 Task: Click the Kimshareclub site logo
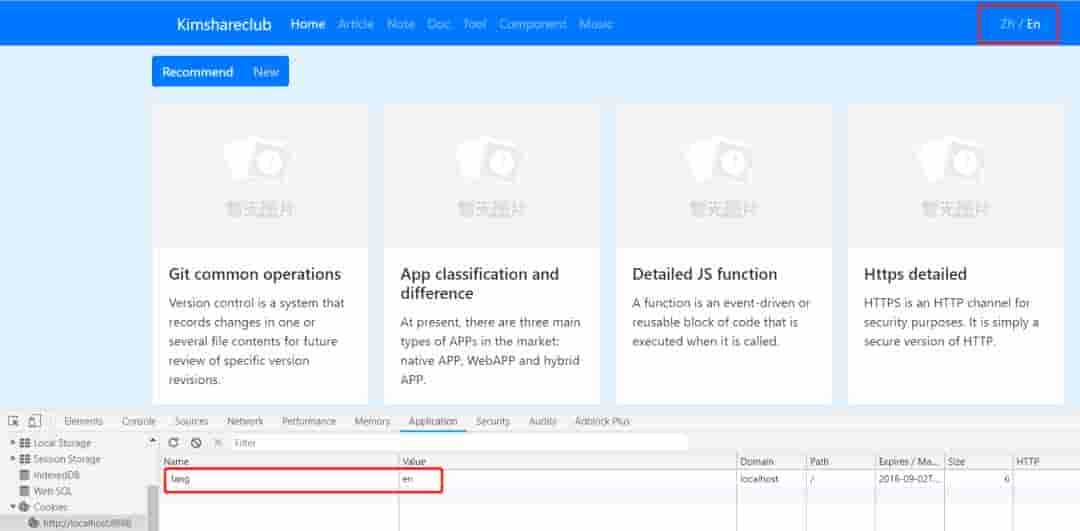point(224,24)
